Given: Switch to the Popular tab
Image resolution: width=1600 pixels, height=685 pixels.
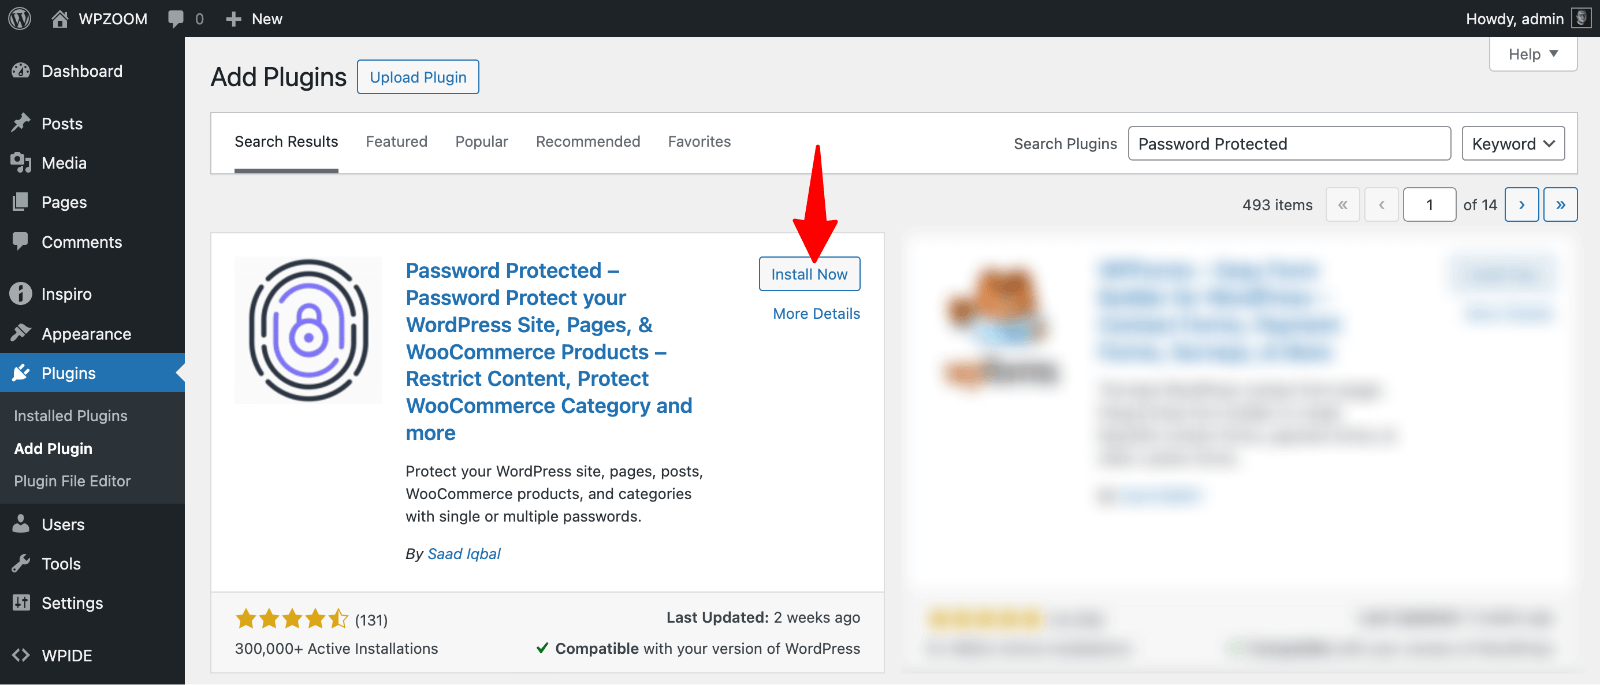Looking at the screenshot, I should (x=482, y=142).
